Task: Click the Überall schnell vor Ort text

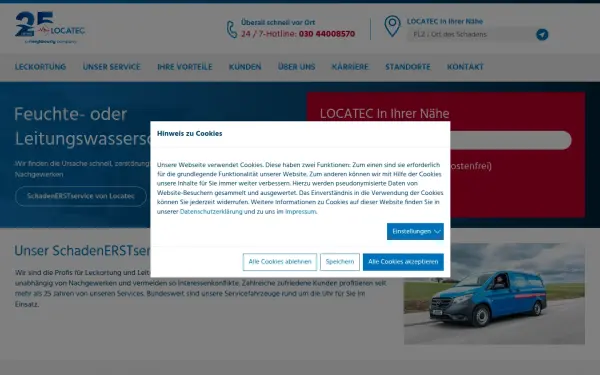Action: pyautogui.click(x=278, y=23)
